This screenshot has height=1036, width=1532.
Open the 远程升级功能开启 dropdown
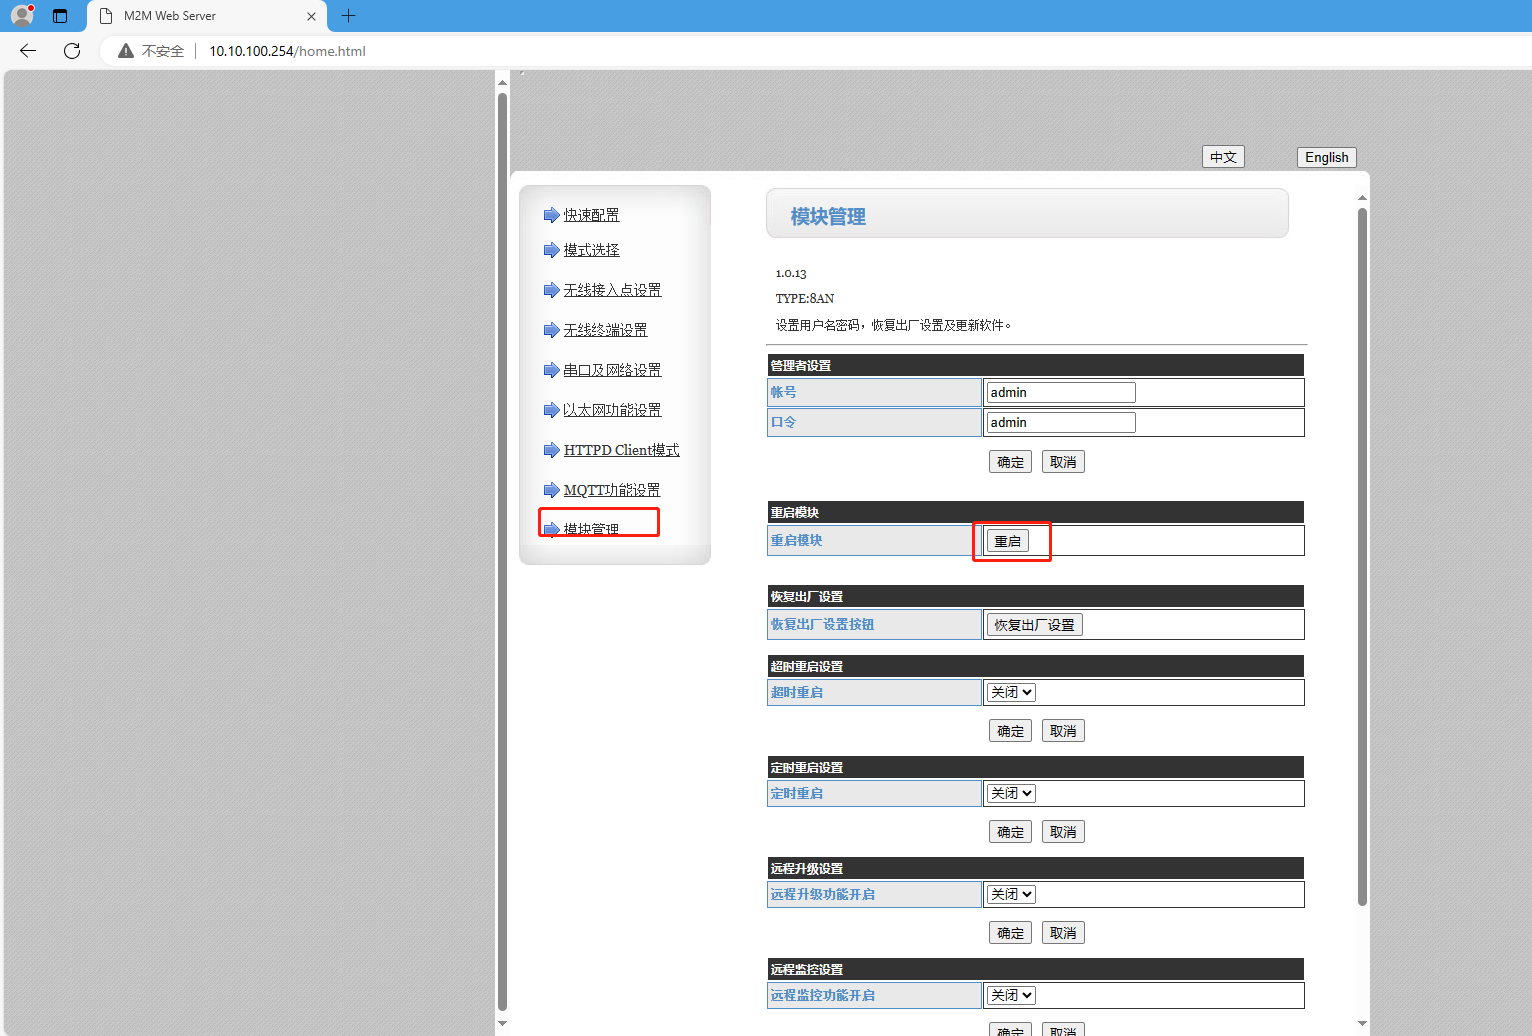pos(1011,894)
